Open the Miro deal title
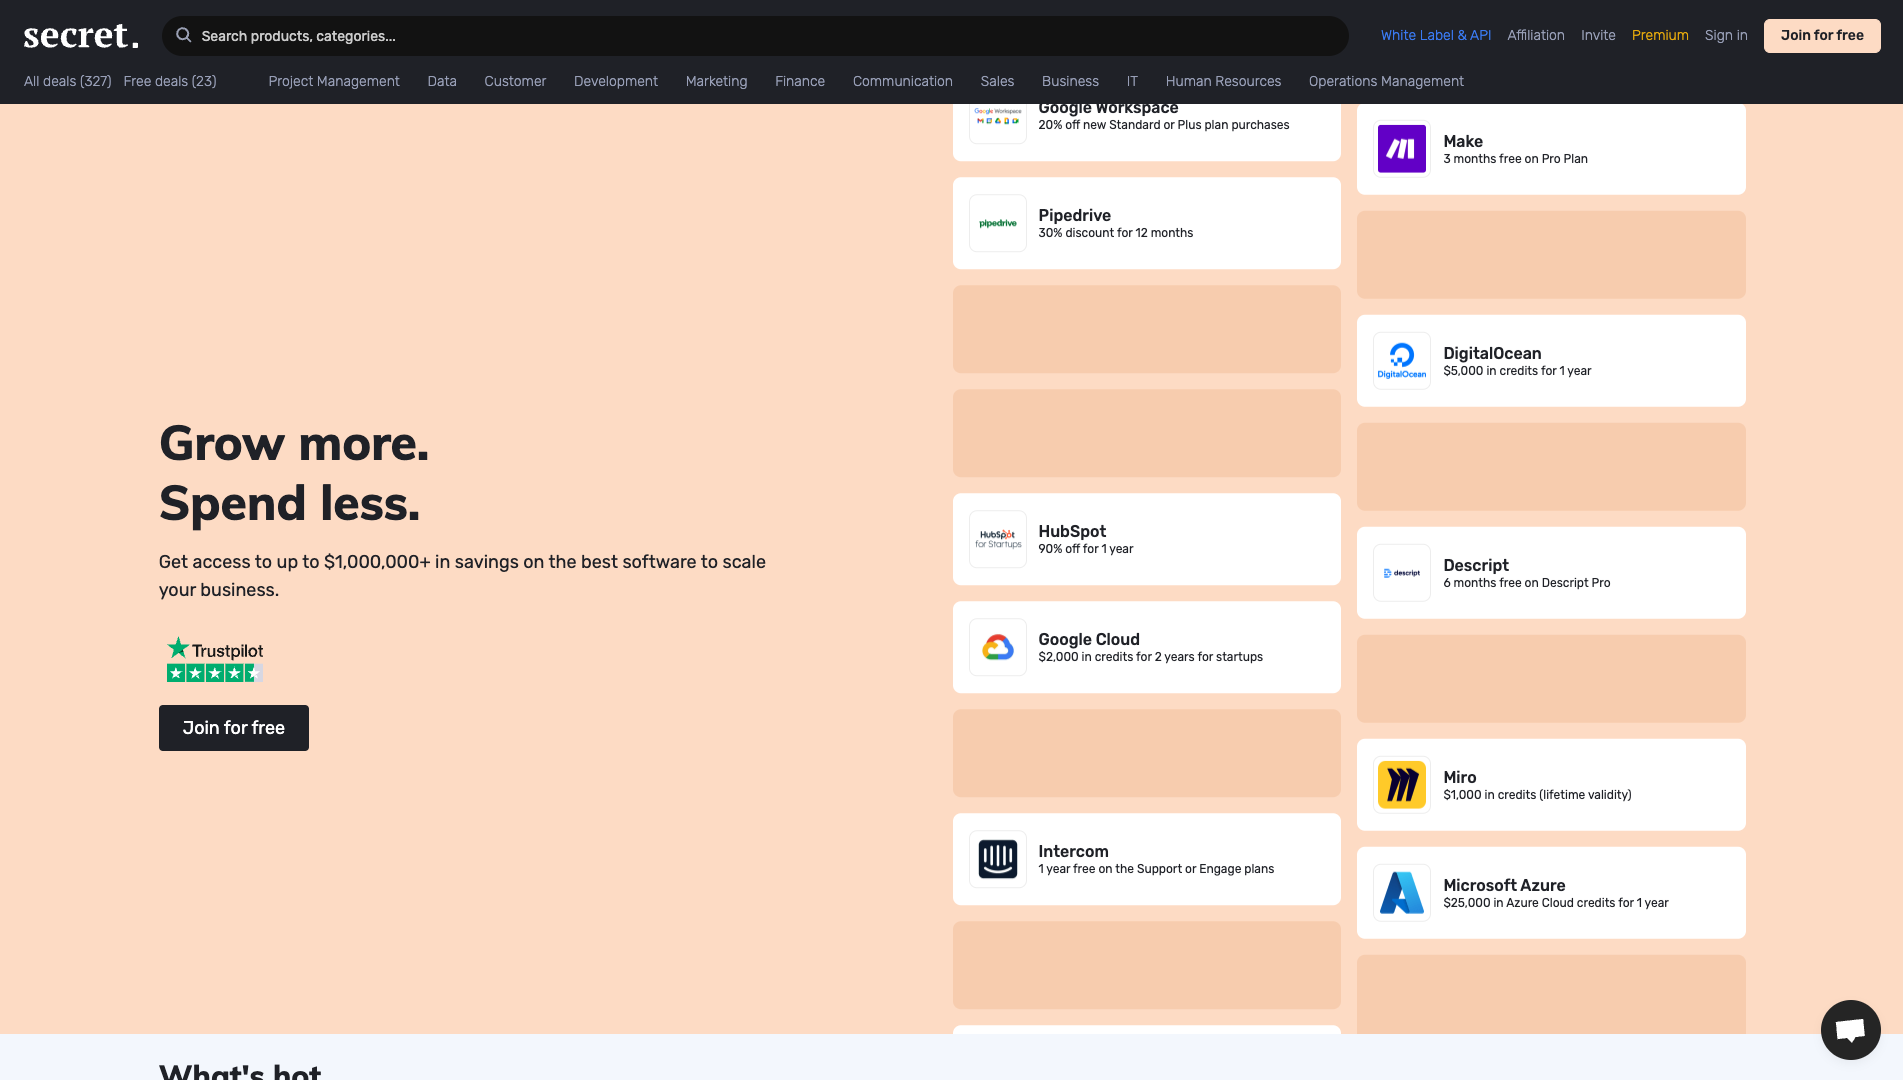The width and height of the screenshot is (1903, 1080). 1459,777
